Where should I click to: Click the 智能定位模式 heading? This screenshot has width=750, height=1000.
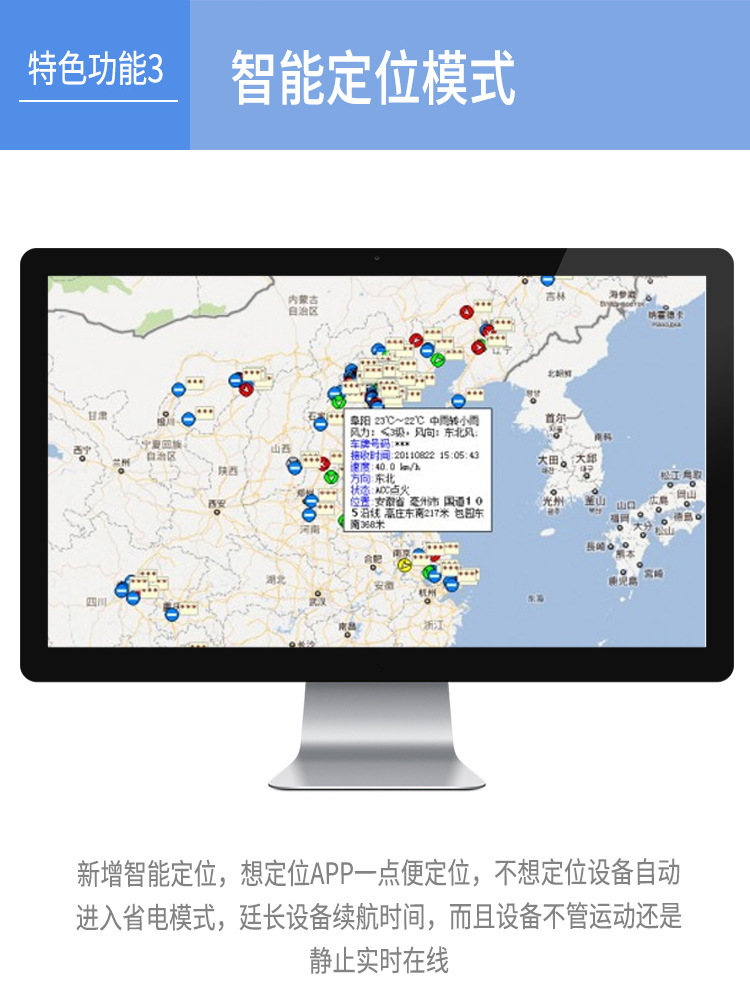tap(372, 78)
